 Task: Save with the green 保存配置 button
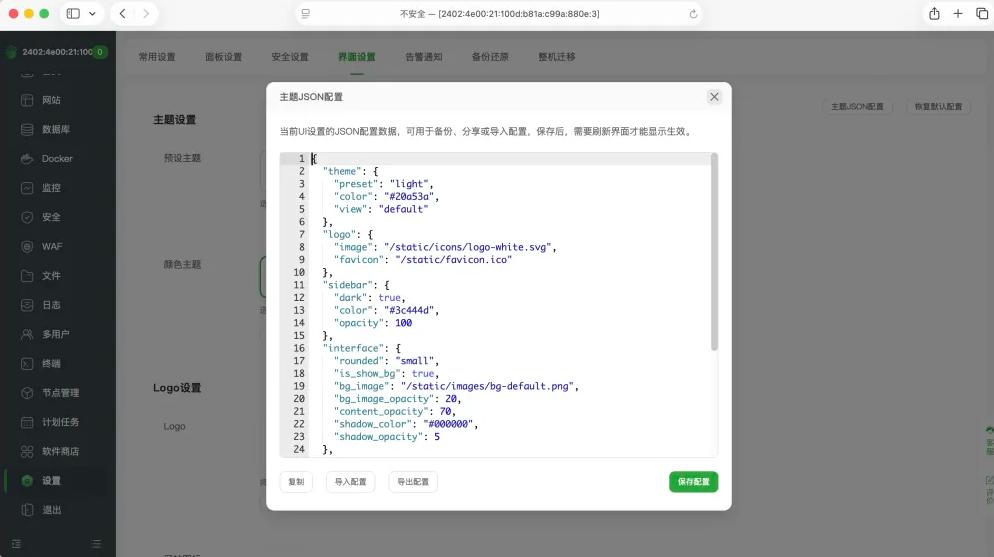pos(693,482)
